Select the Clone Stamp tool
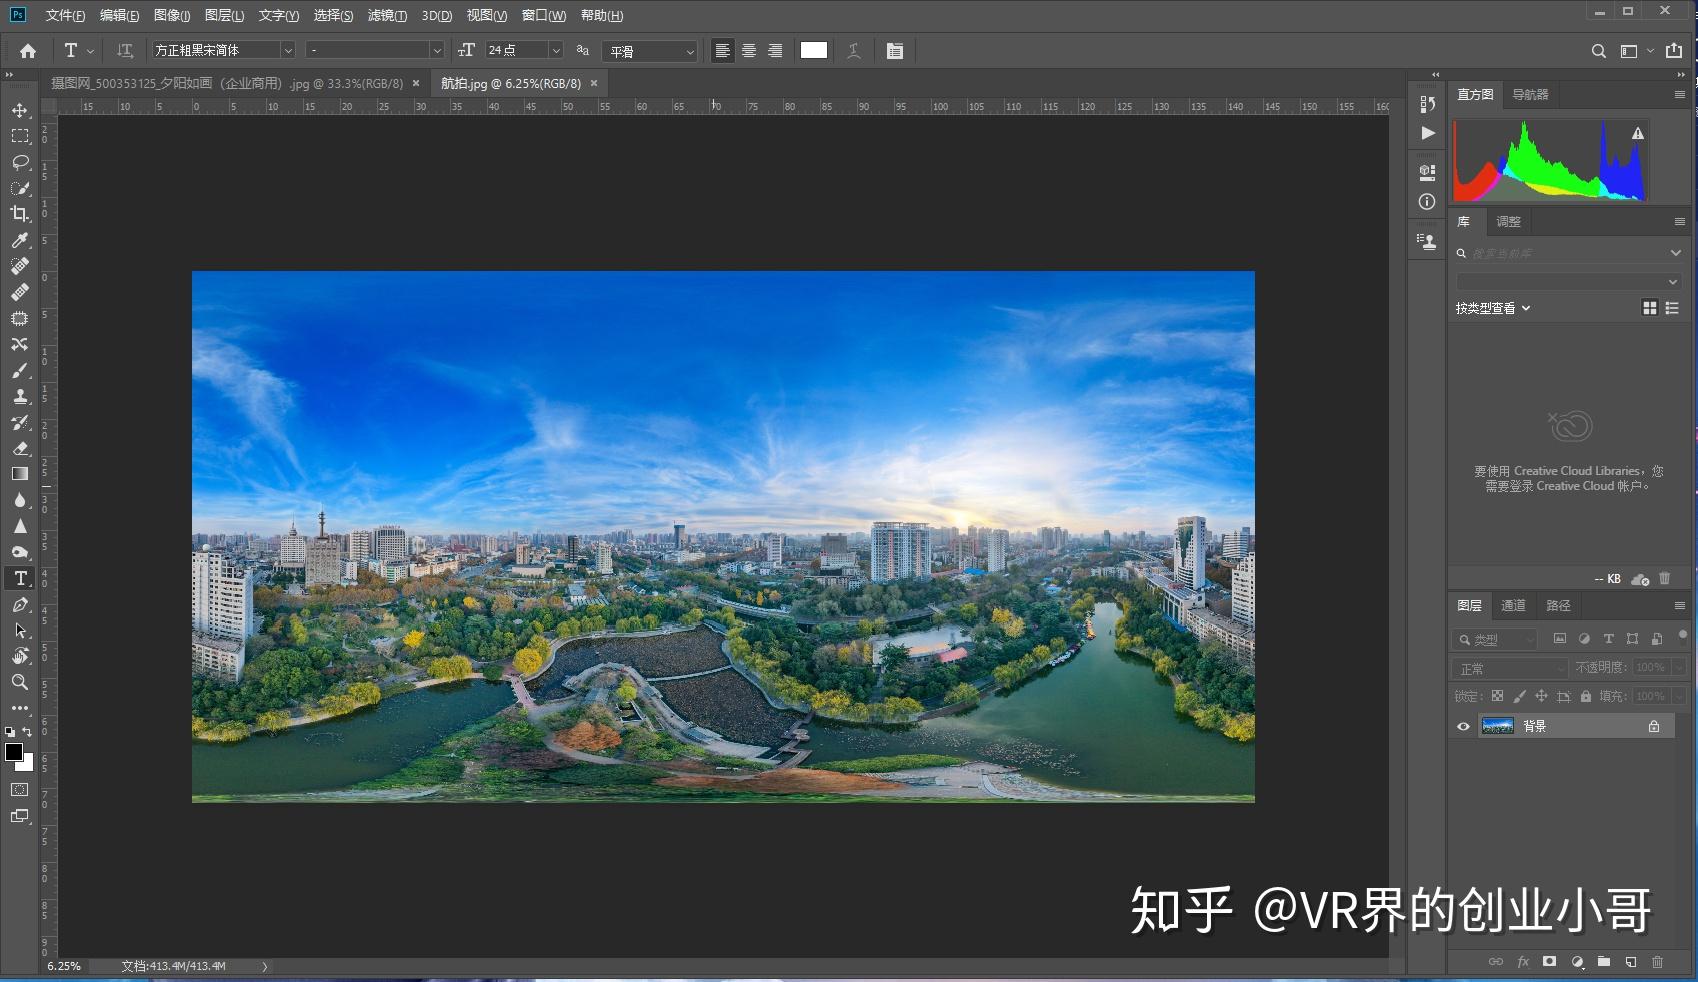Image resolution: width=1698 pixels, height=982 pixels. point(20,396)
